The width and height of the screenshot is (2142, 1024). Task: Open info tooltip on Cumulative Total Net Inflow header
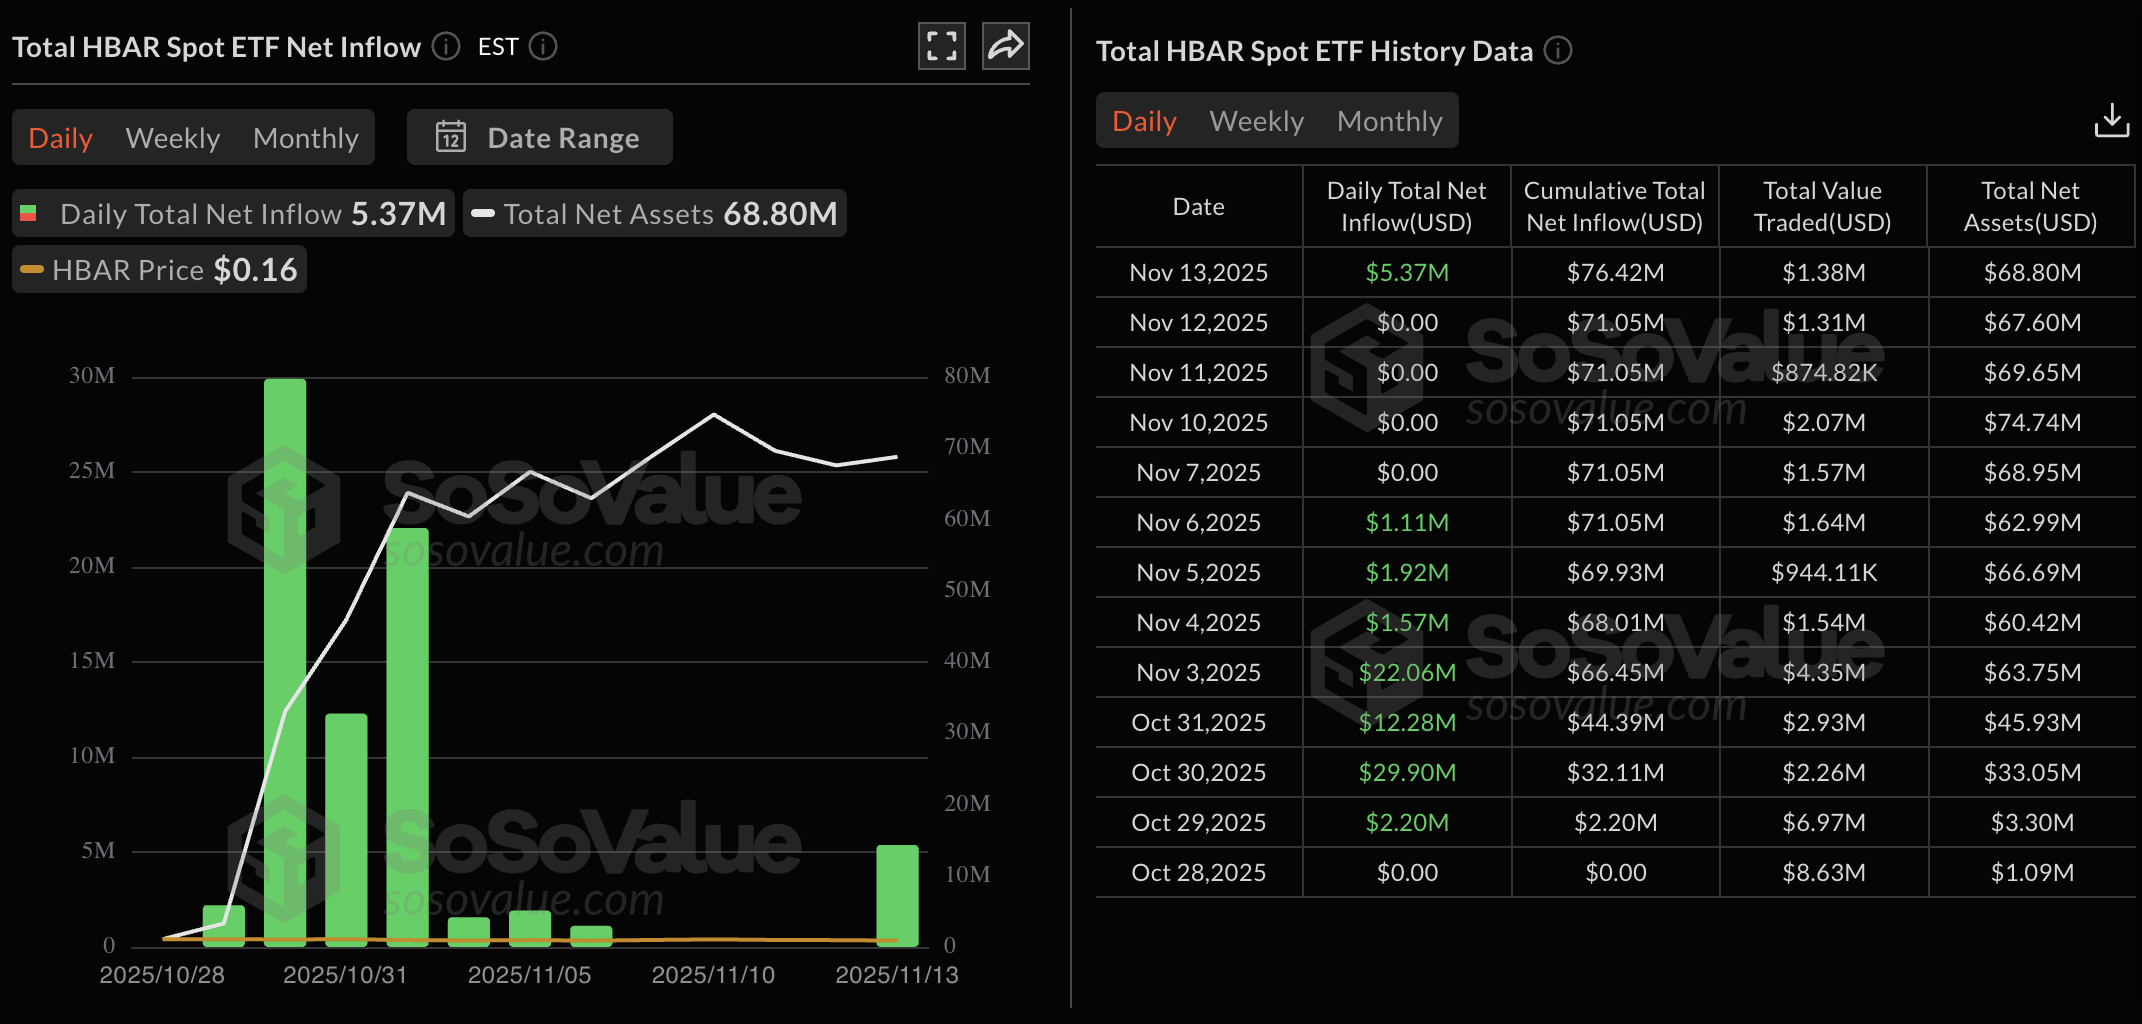(1614, 206)
